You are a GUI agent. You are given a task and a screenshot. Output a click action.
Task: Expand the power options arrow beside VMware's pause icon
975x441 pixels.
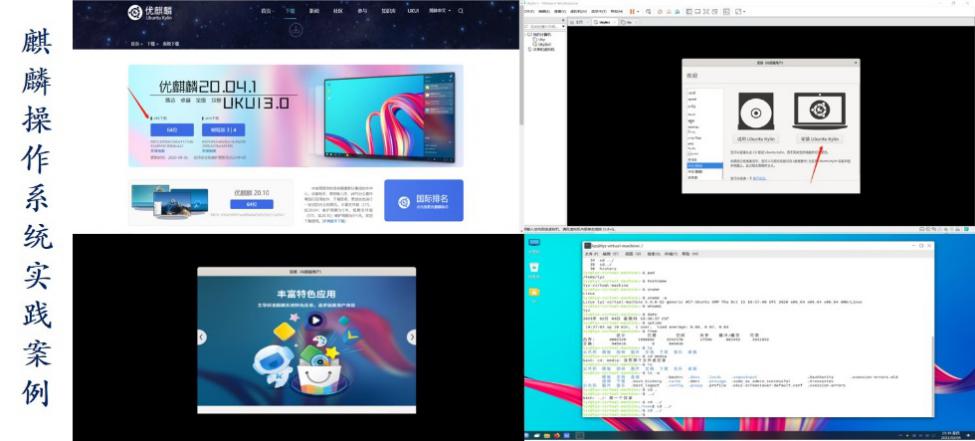click(639, 11)
